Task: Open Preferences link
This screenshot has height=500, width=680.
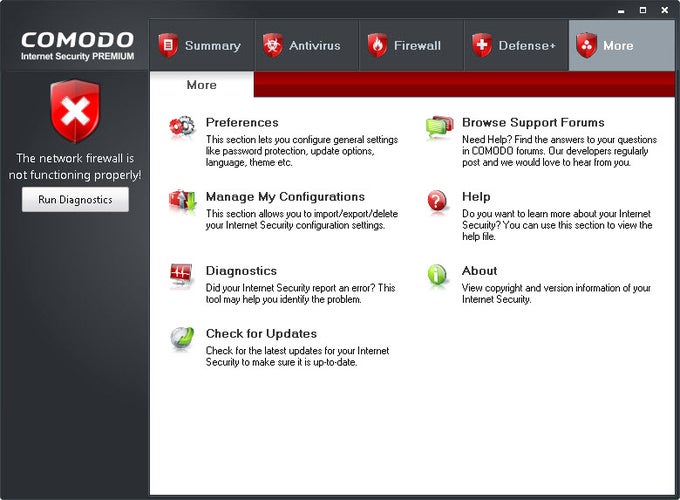Action: (242, 122)
